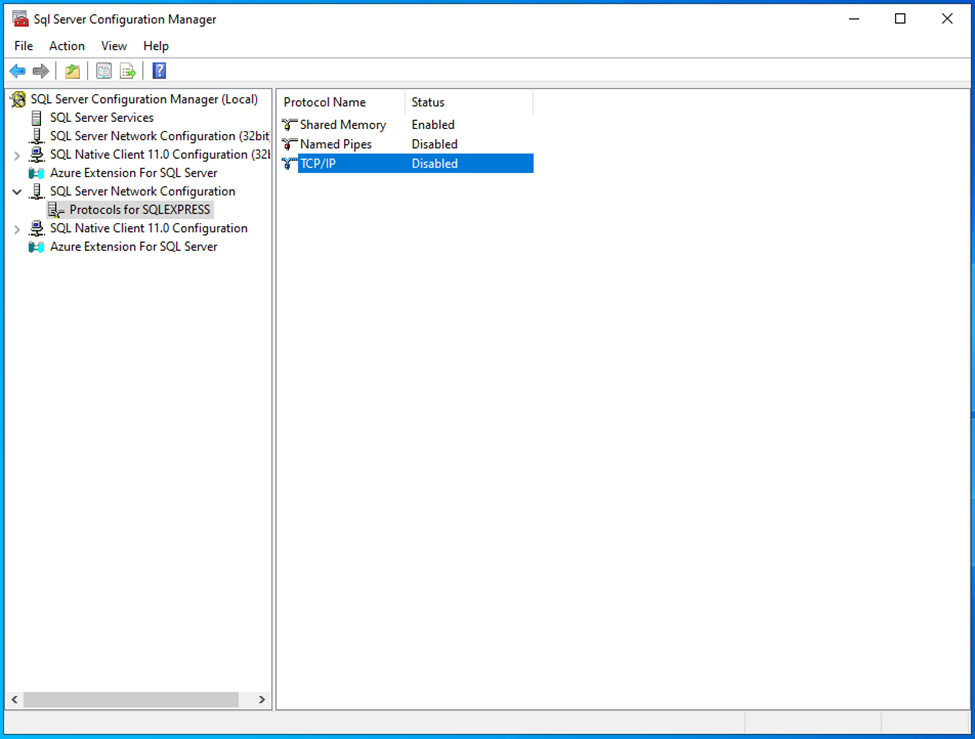Select the lower SQL Native Client 11.0 Configuration label
The width and height of the screenshot is (975, 739).
149,228
